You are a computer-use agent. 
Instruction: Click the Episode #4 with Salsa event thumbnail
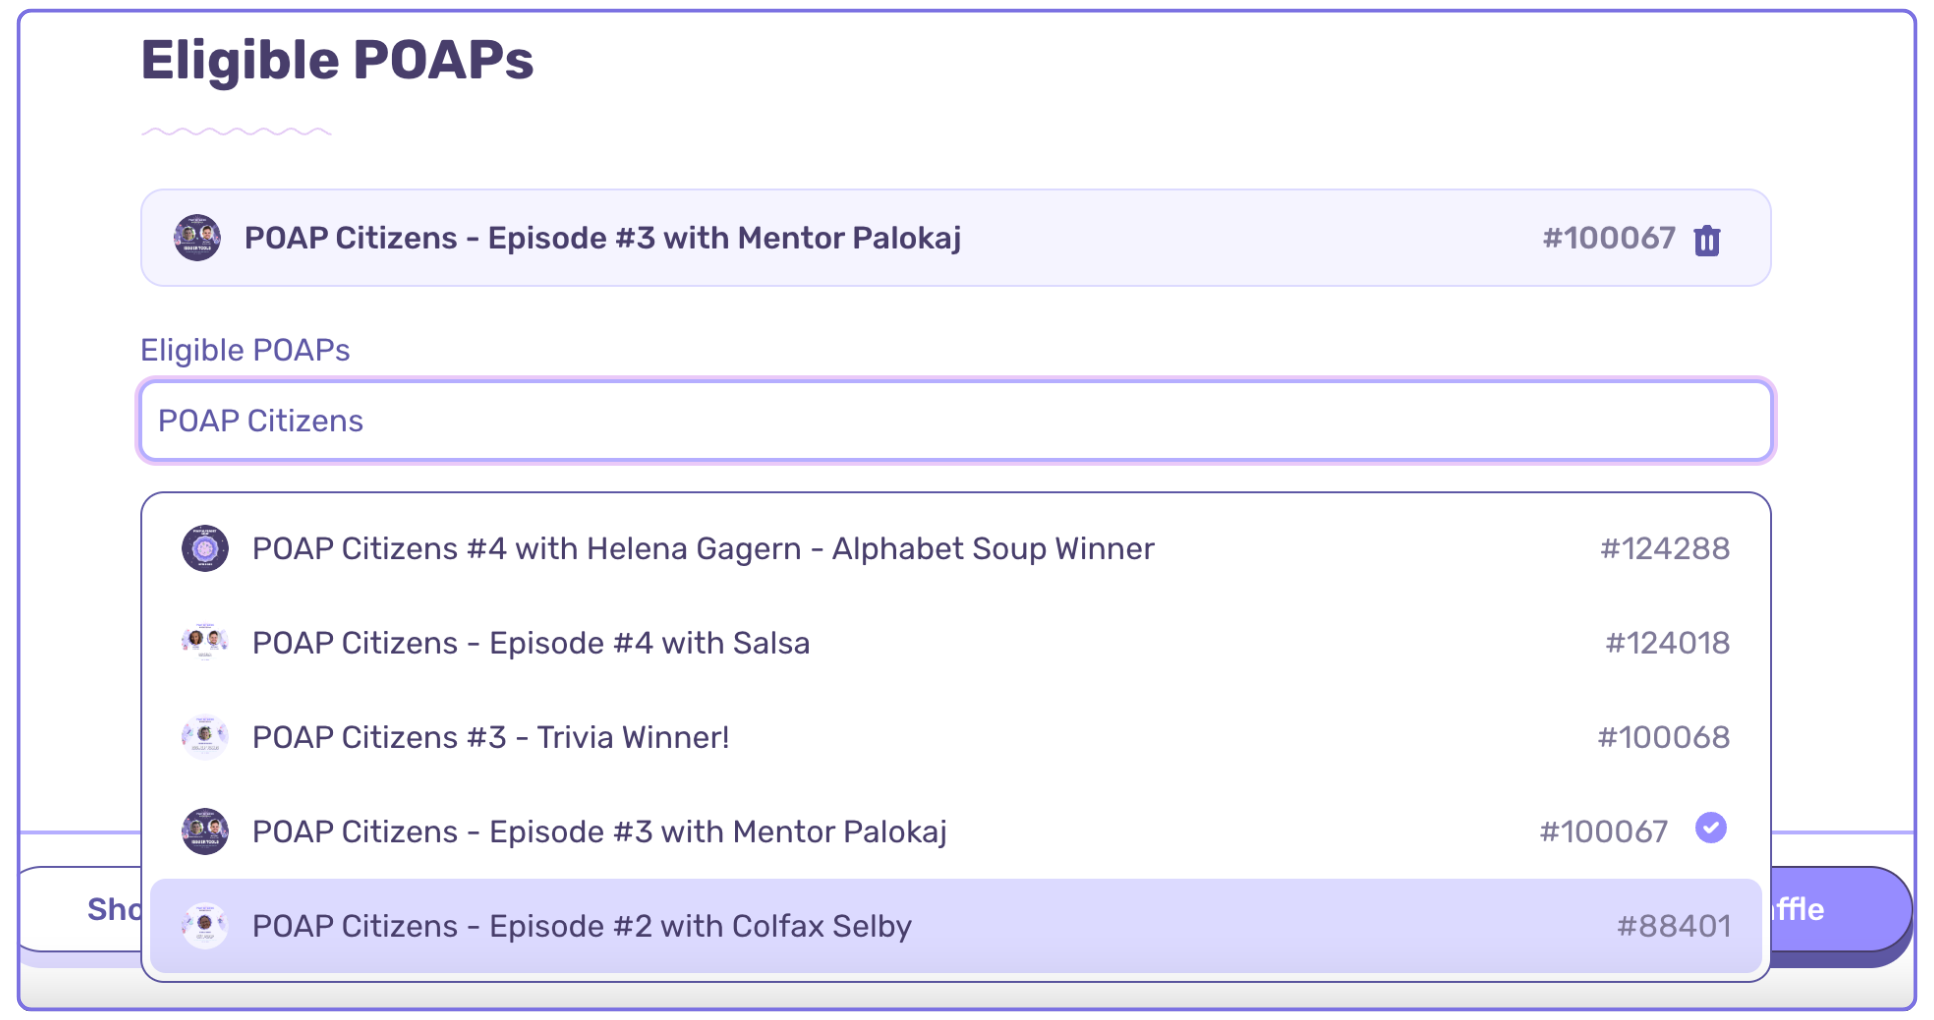205,642
